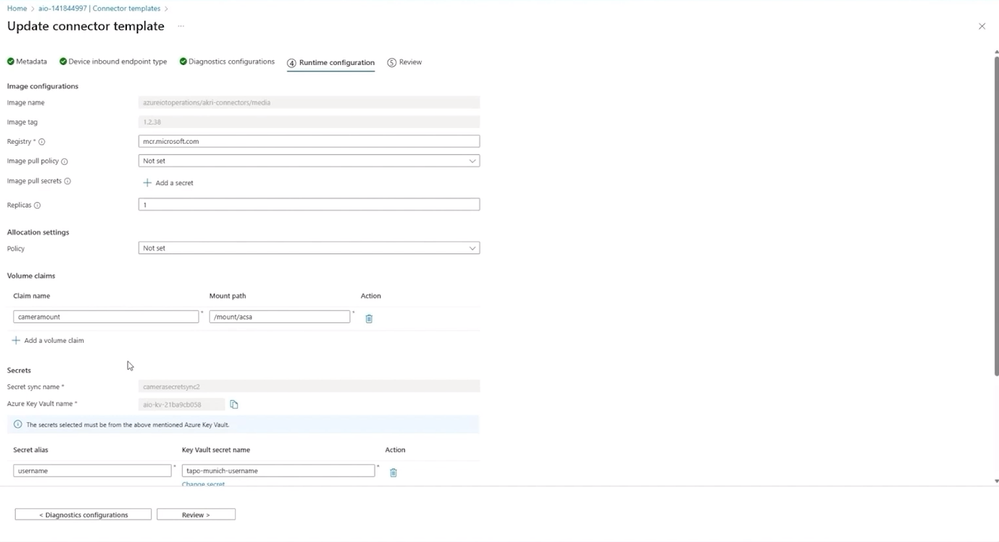Edit the cameramount claim name field
The height and width of the screenshot is (542, 999).
[106, 317]
